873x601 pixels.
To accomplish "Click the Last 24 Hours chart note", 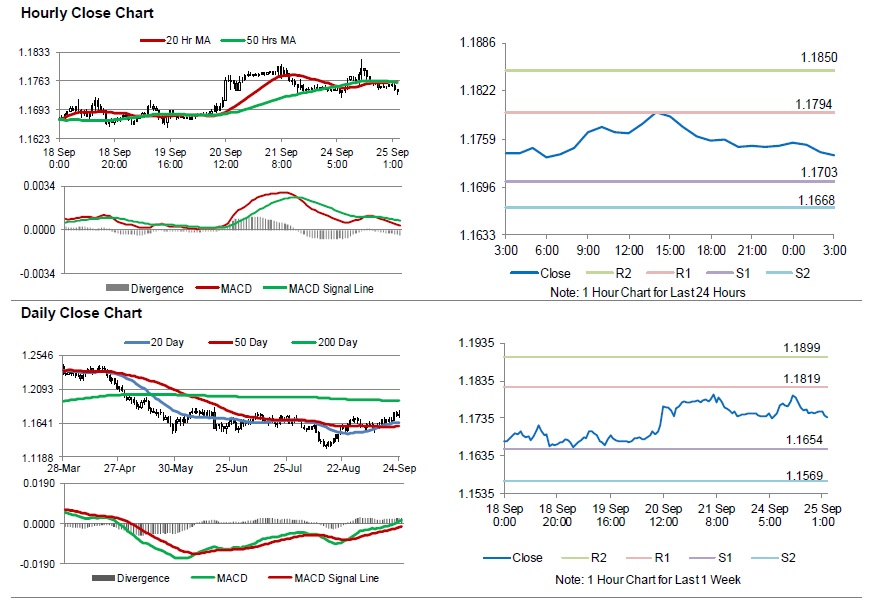I will tap(648, 292).
